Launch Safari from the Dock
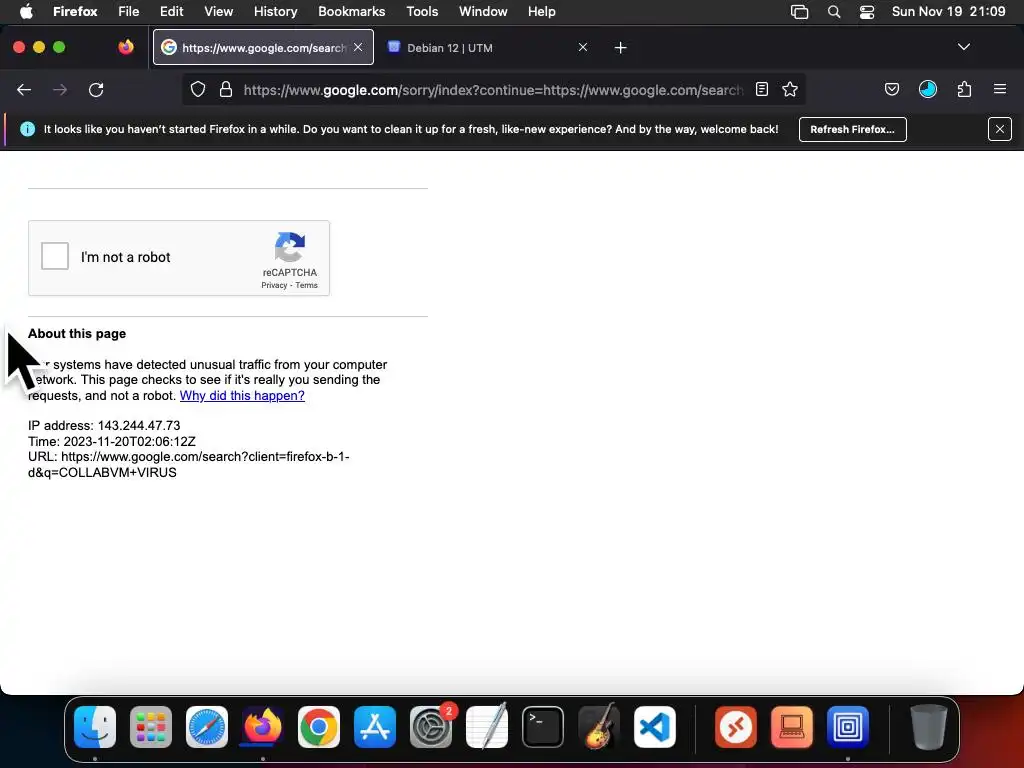Screen dimensions: 1024x768 click(x=207, y=727)
